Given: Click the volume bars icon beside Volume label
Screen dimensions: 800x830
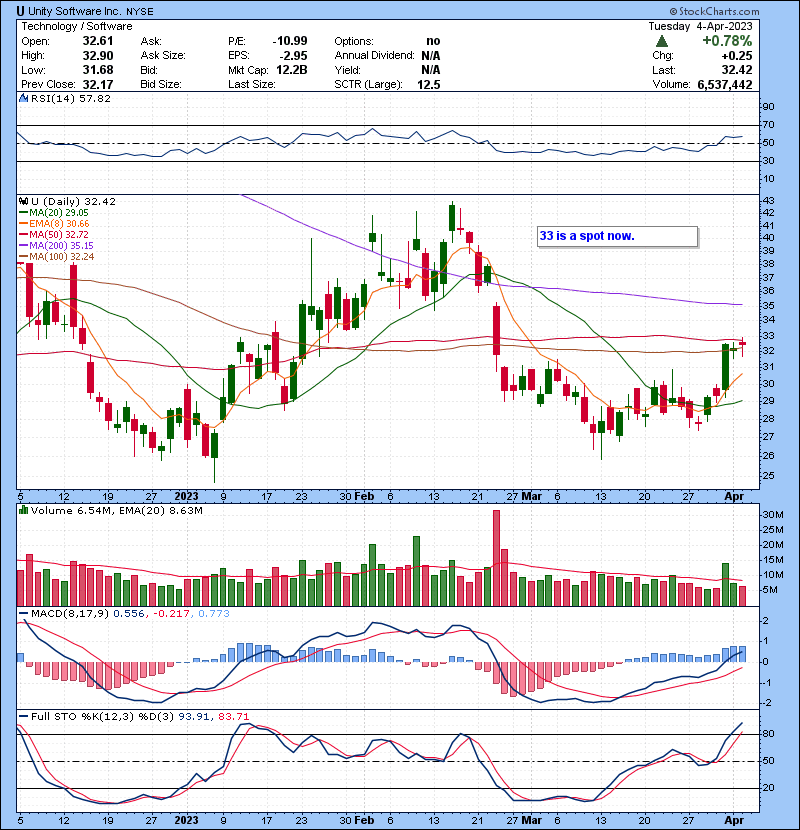Looking at the screenshot, I should tap(23, 510).
